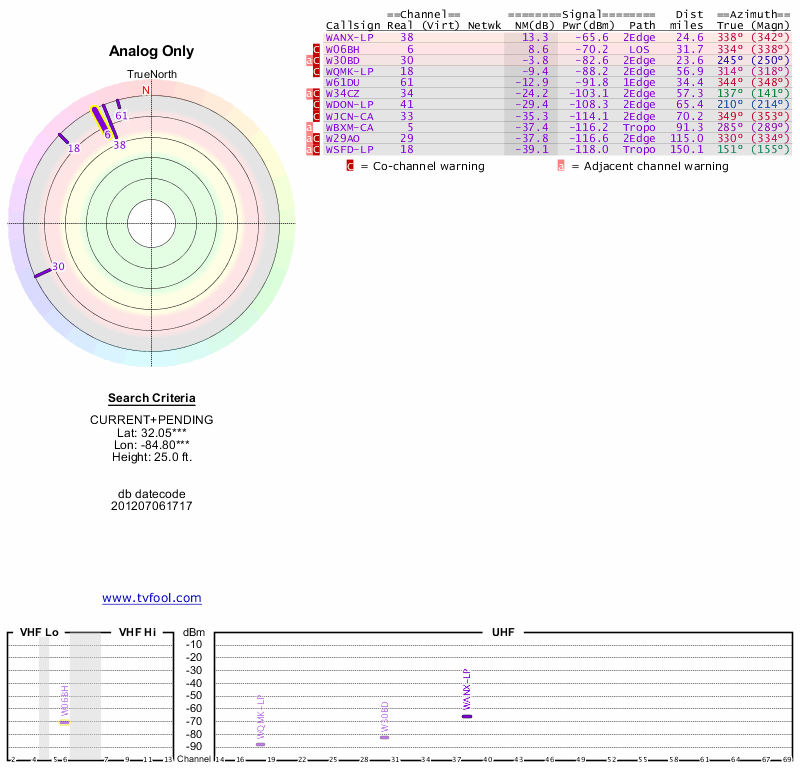The image size is (800, 768).
Task: Click the Search Criteria heading
Action: (152, 398)
